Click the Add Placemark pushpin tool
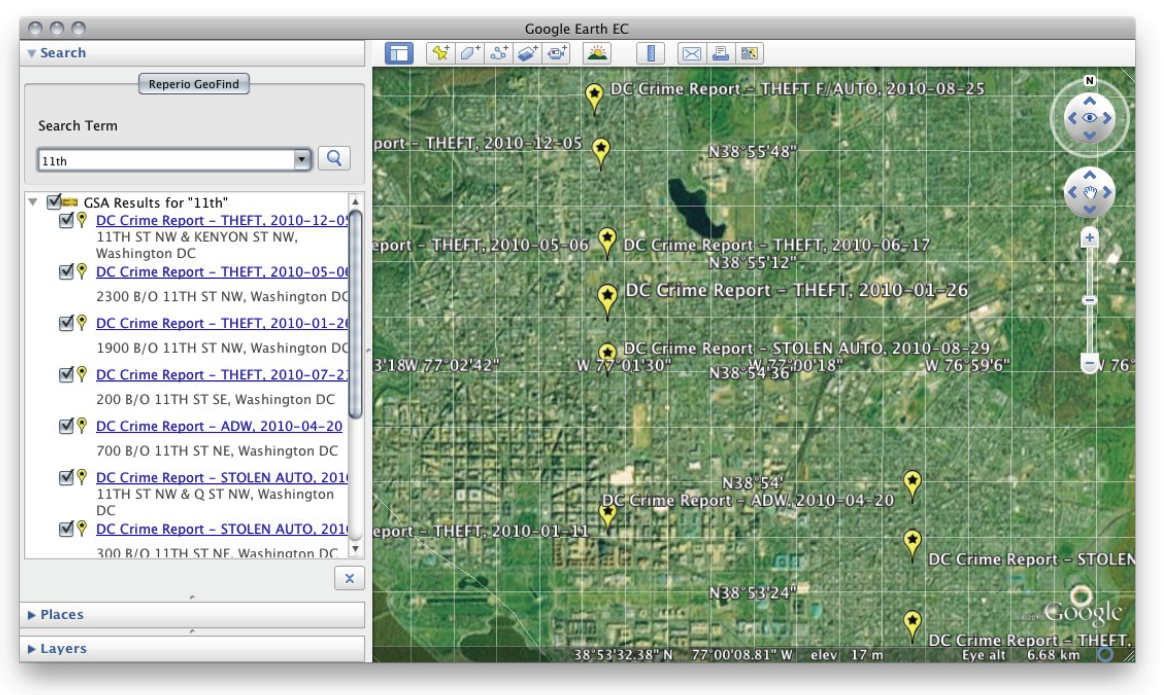1164x695 pixels. [441, 53]
